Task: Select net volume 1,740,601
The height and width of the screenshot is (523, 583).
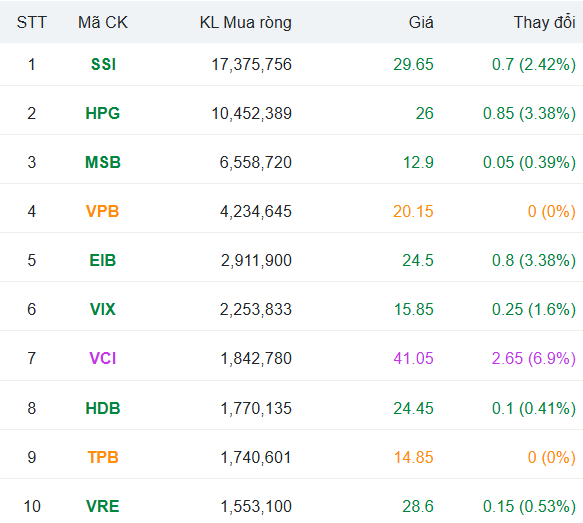Action: click(x=256, y=457)
